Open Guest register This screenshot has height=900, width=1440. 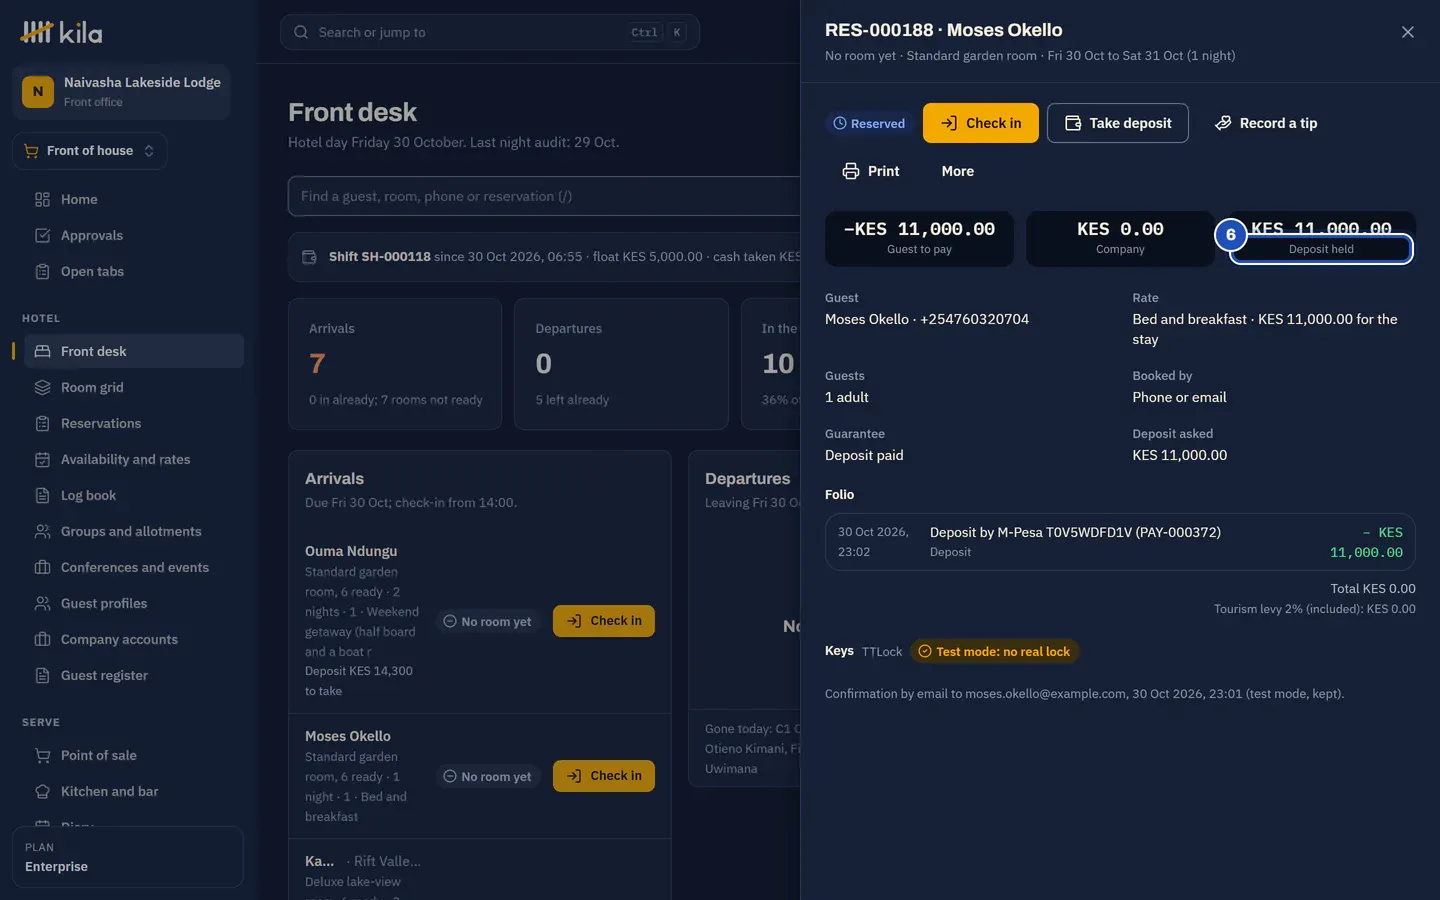pos(134,675)
